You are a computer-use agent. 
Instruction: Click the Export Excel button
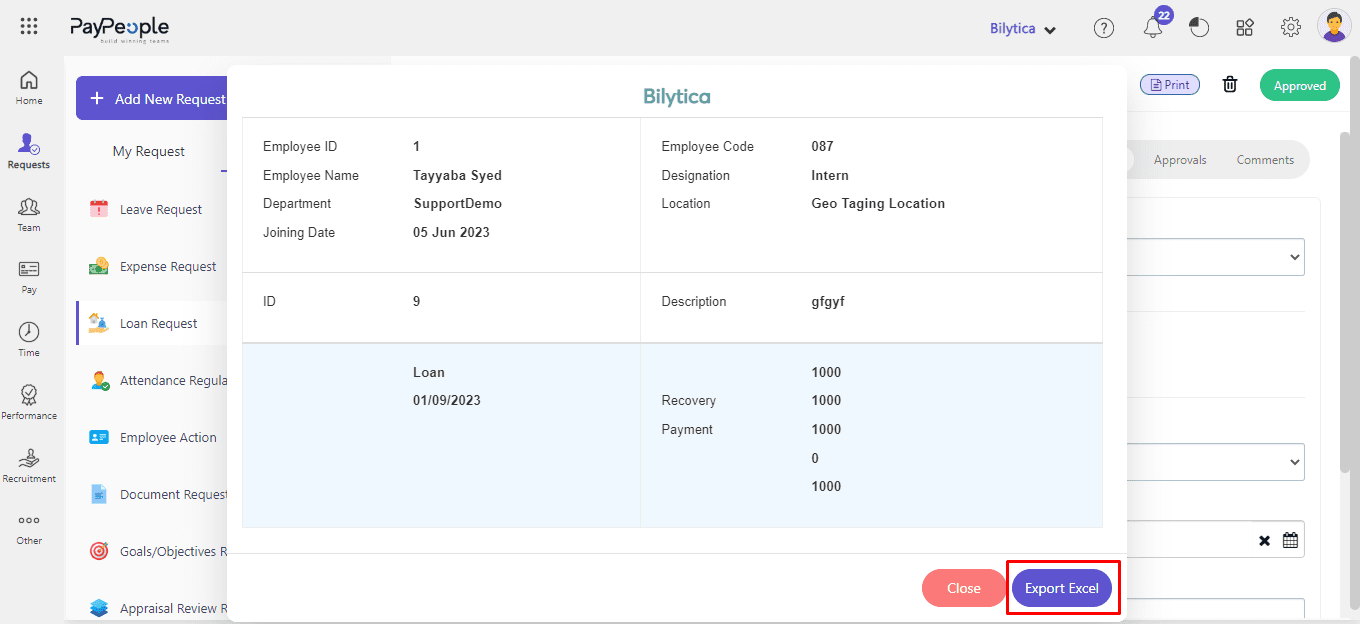(1061, 588)
